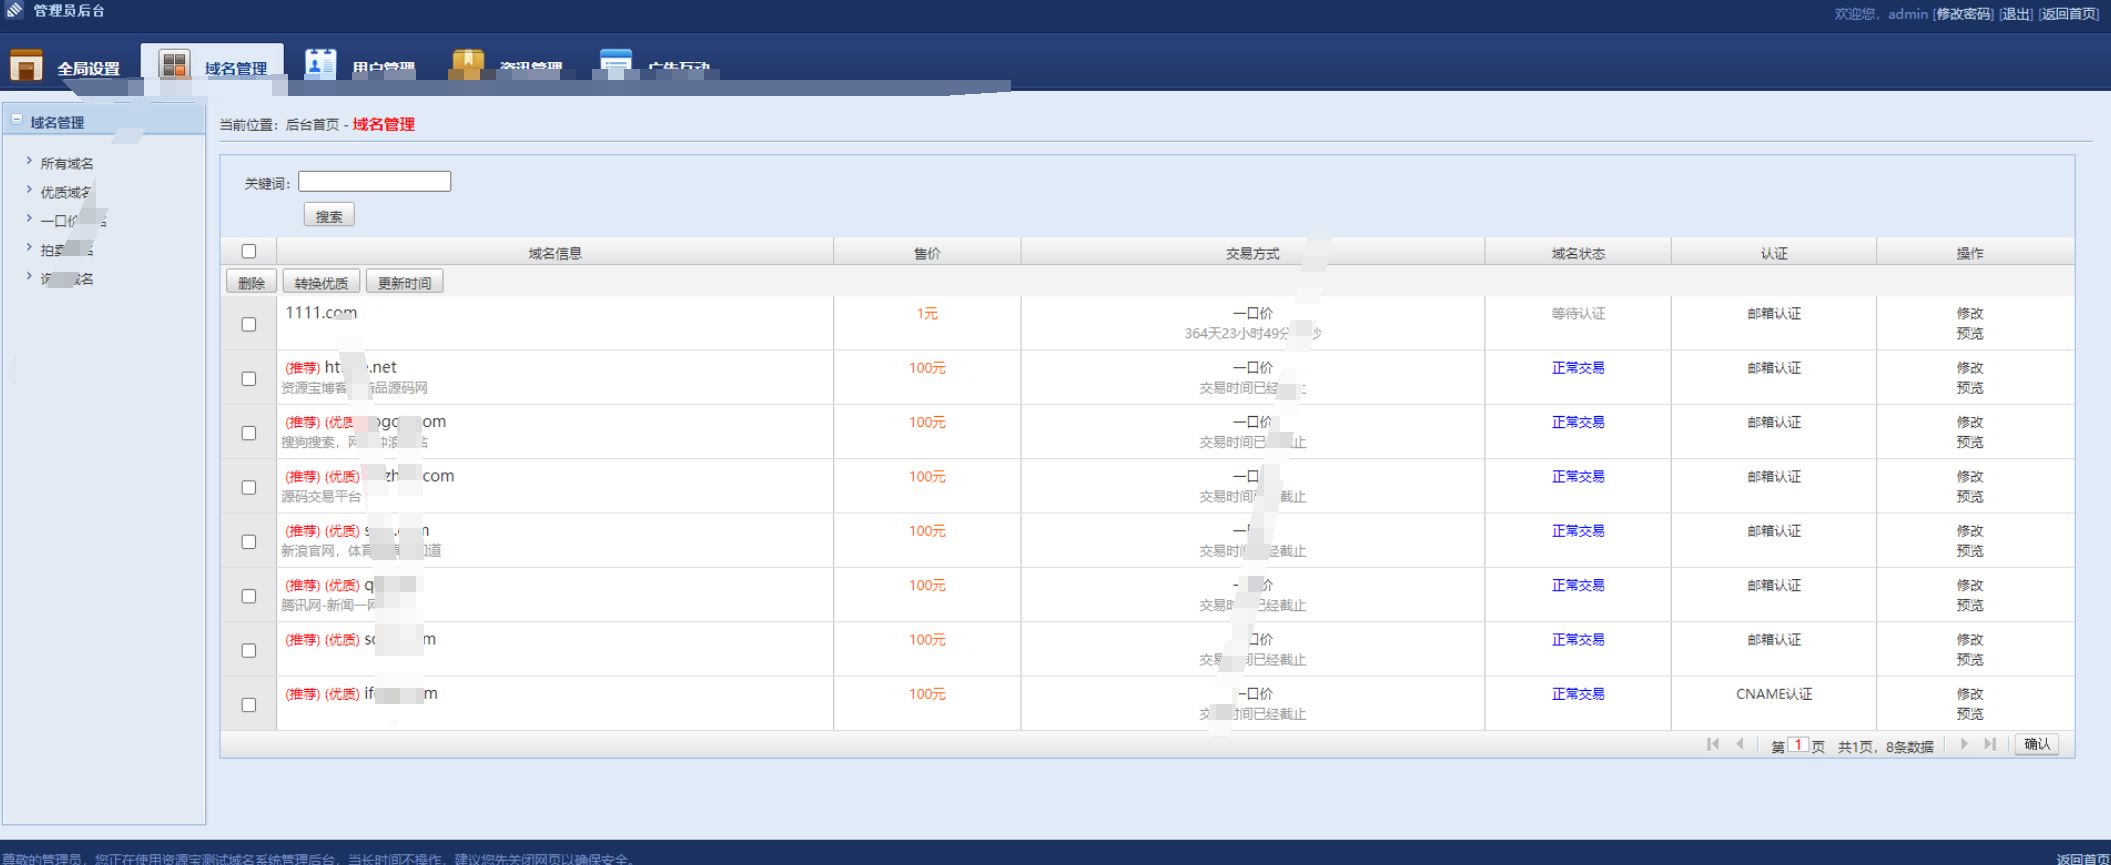Go to previous page arrow icon
Screen dimensions: 2111x865
[1740, 744]
